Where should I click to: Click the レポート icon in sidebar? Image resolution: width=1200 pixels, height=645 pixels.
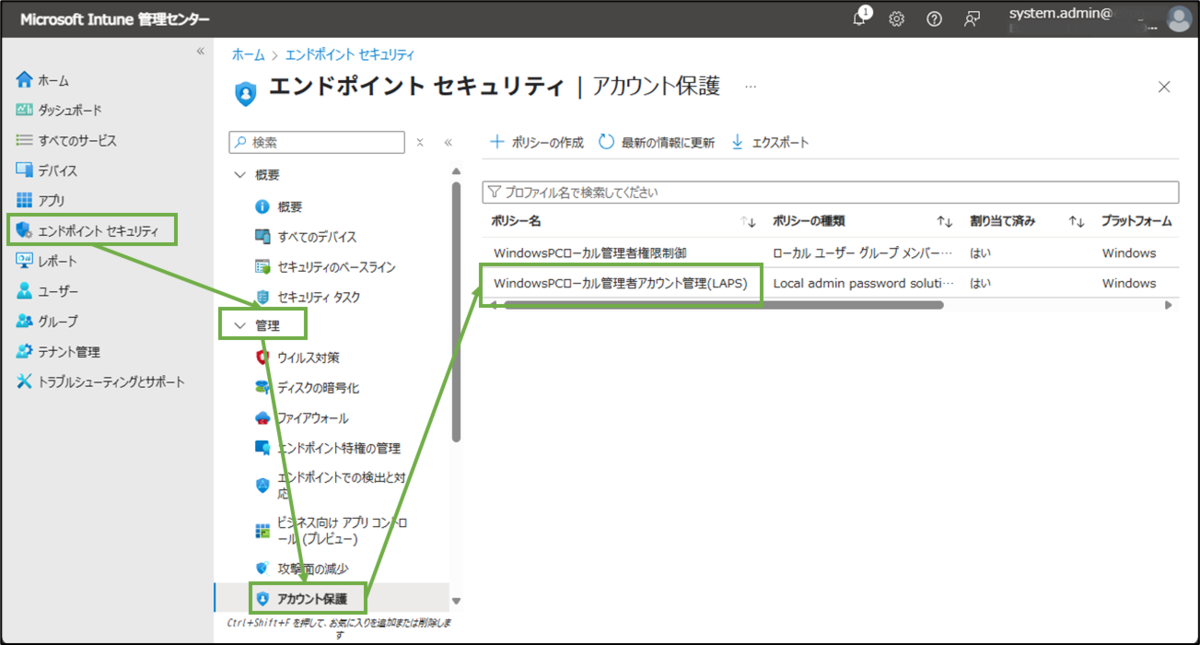[x=25, y=261]
